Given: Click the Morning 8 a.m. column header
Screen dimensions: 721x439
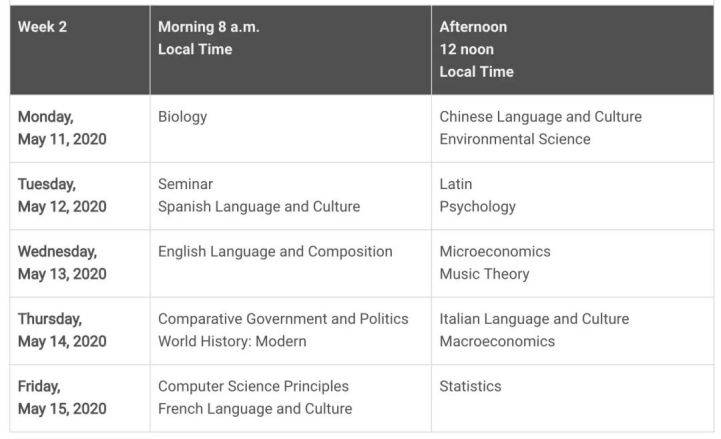Looking at the screenshot, I should (208, 38).
